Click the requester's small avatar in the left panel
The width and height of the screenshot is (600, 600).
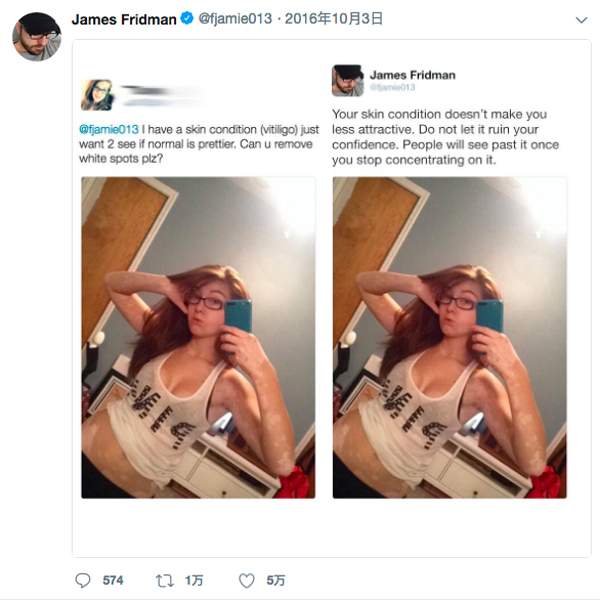click(x=97, y=95)
